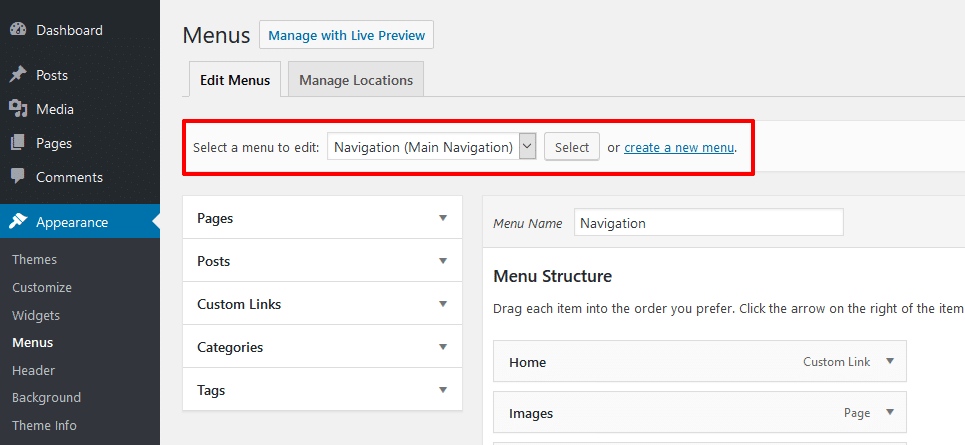965x445 pixels.
Task: Switch to the Edit Menus tab
Action: [x=235, y=80]
